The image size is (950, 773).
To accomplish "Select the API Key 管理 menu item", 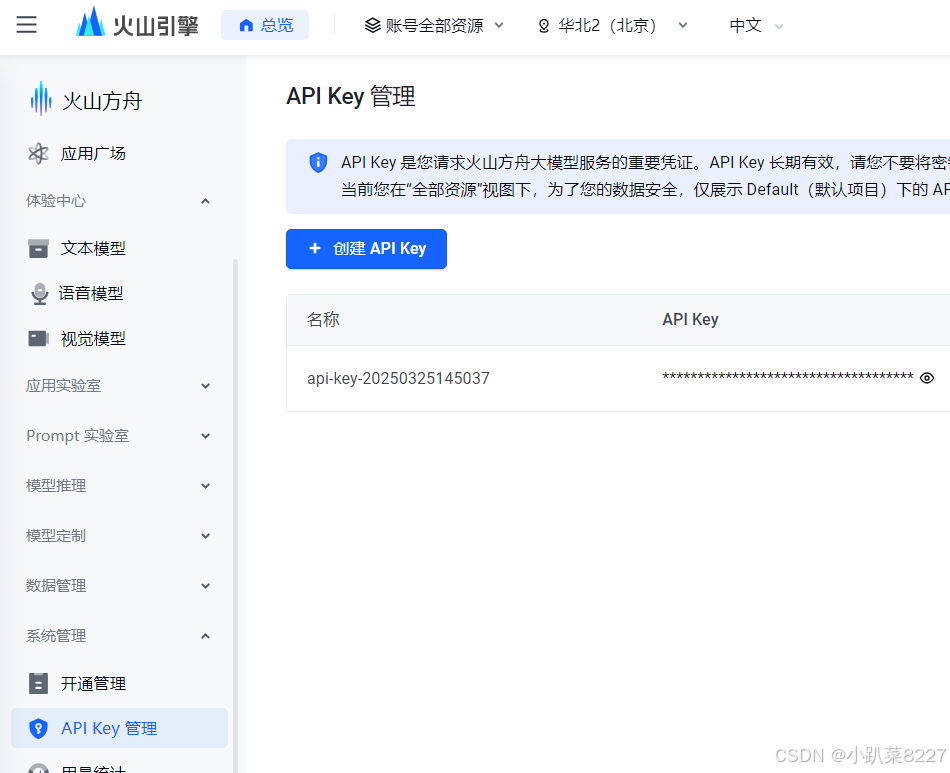I will 119,728.
